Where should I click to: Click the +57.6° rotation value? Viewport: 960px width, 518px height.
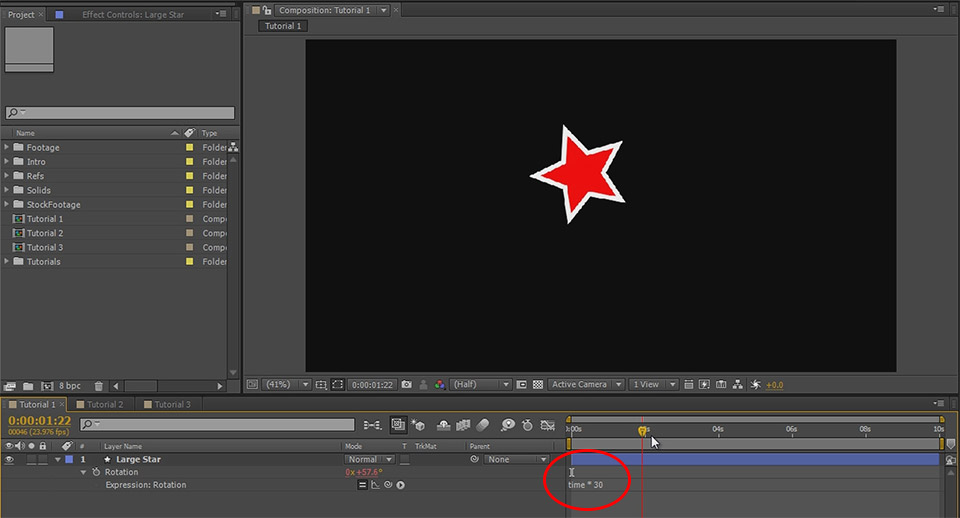tap(369, 472)
